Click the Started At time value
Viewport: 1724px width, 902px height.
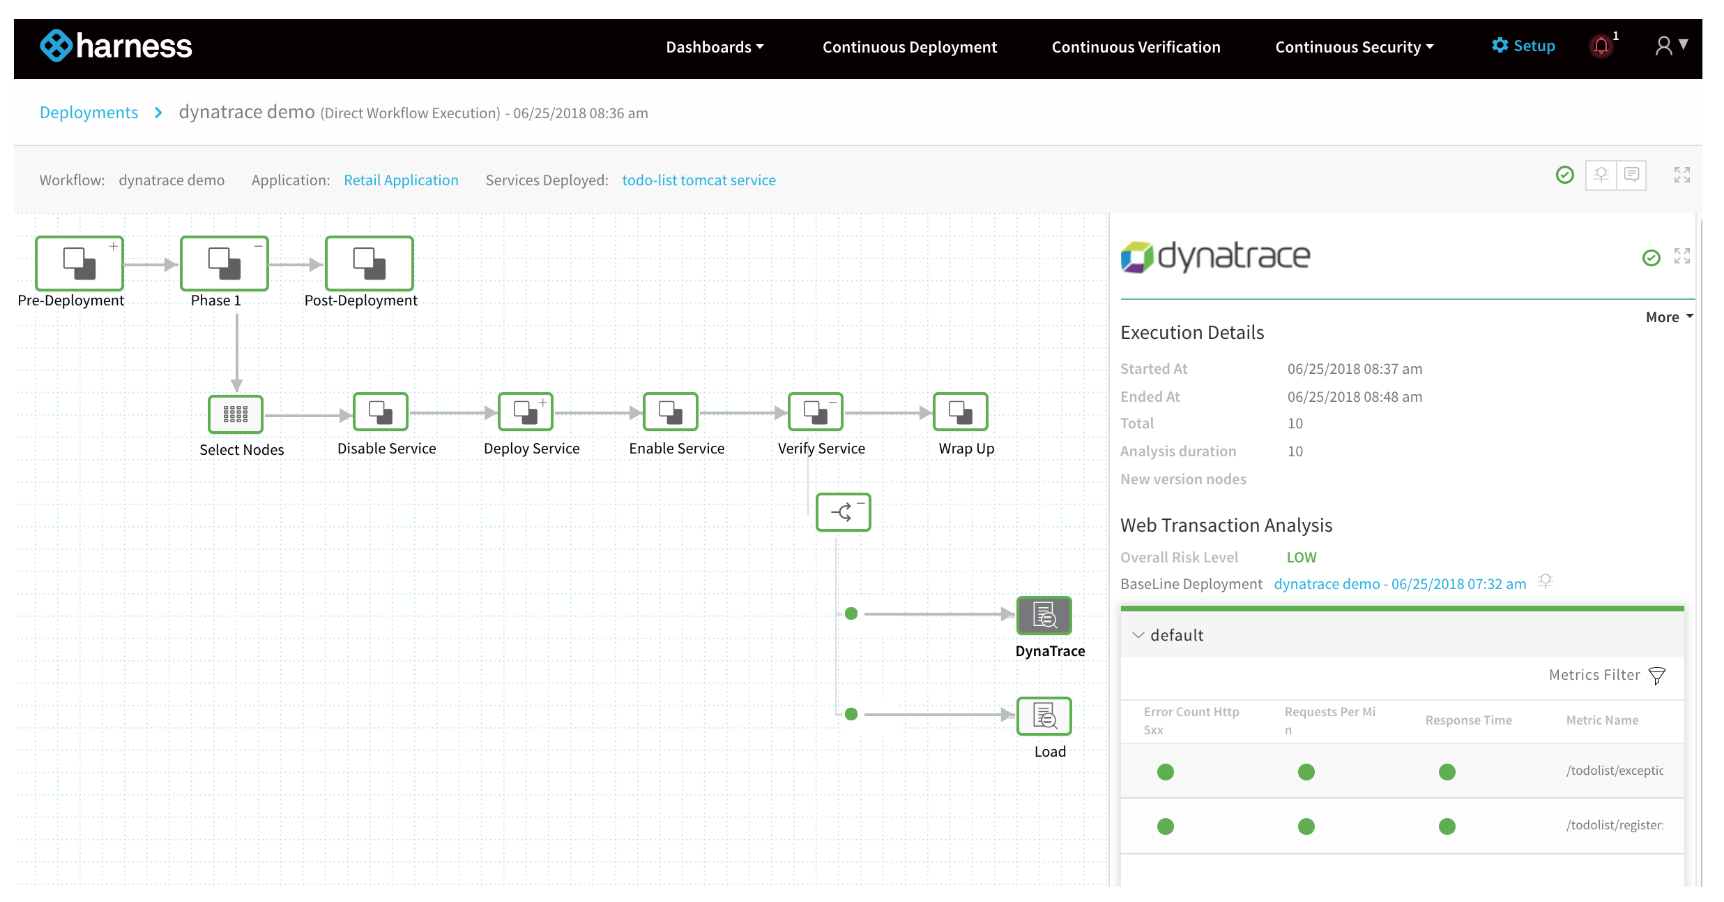tap(1354, 370)
